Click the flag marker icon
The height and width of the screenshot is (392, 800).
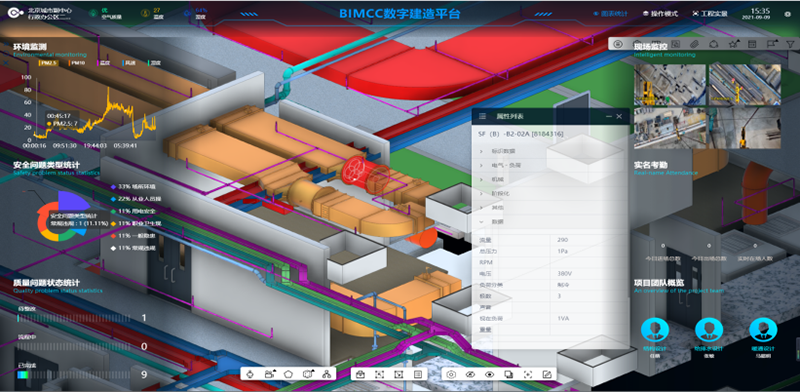[x=771, y=44]
